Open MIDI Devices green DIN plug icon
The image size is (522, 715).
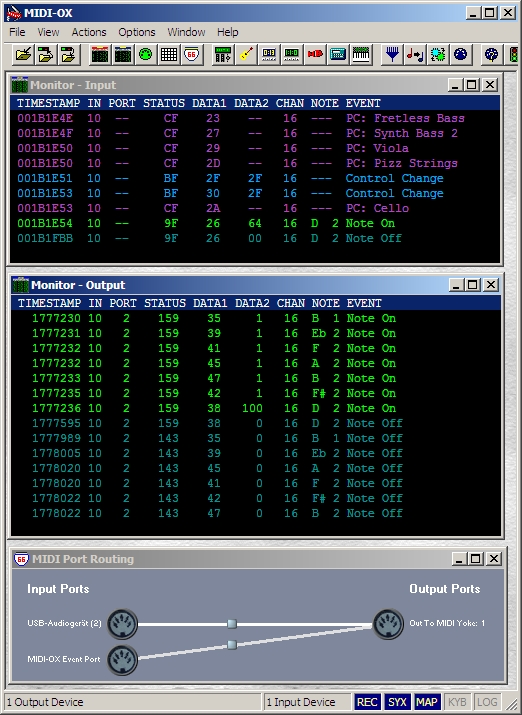(x=145, y=55)
